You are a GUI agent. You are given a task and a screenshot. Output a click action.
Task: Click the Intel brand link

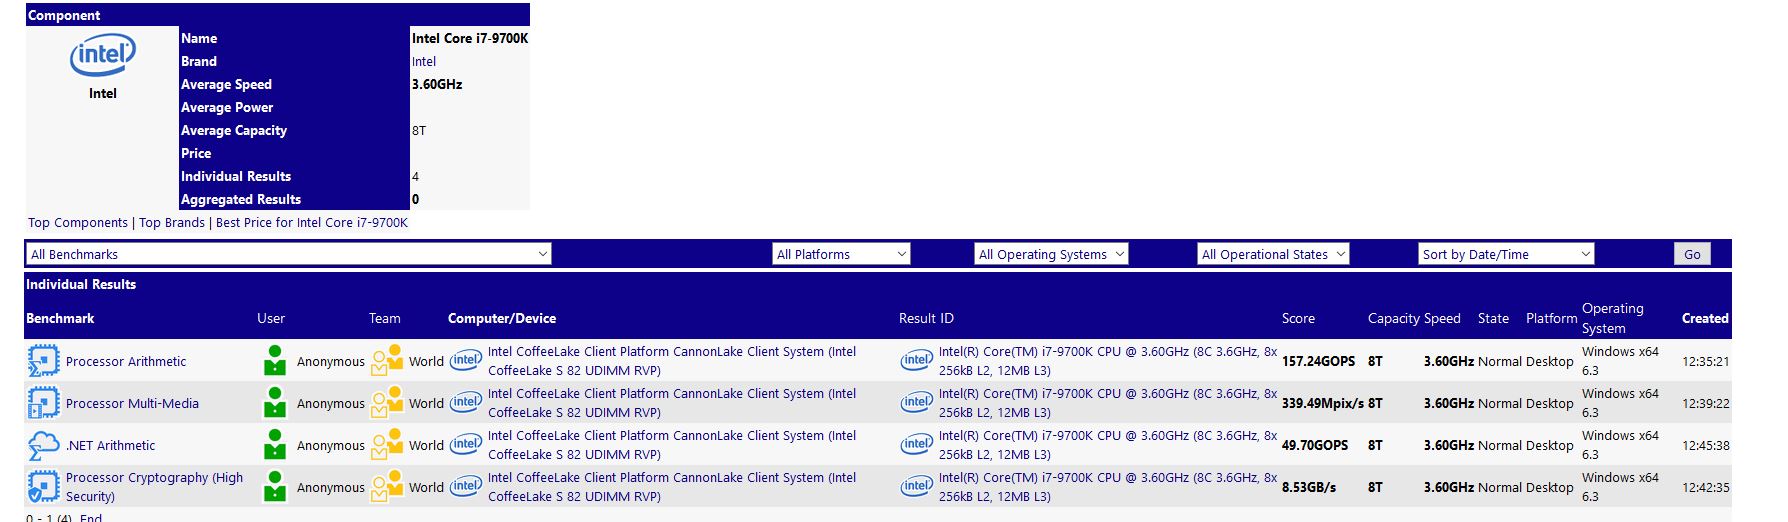424,62
